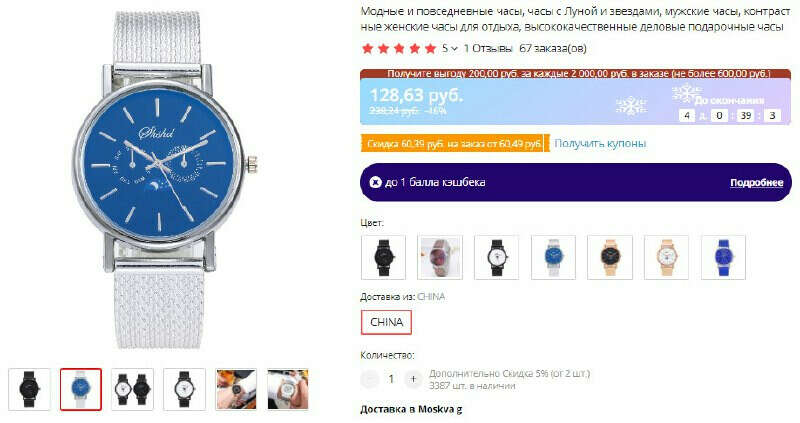Show the two black watches thumbnail
The image size is (800, 423).
coord(133,389)
